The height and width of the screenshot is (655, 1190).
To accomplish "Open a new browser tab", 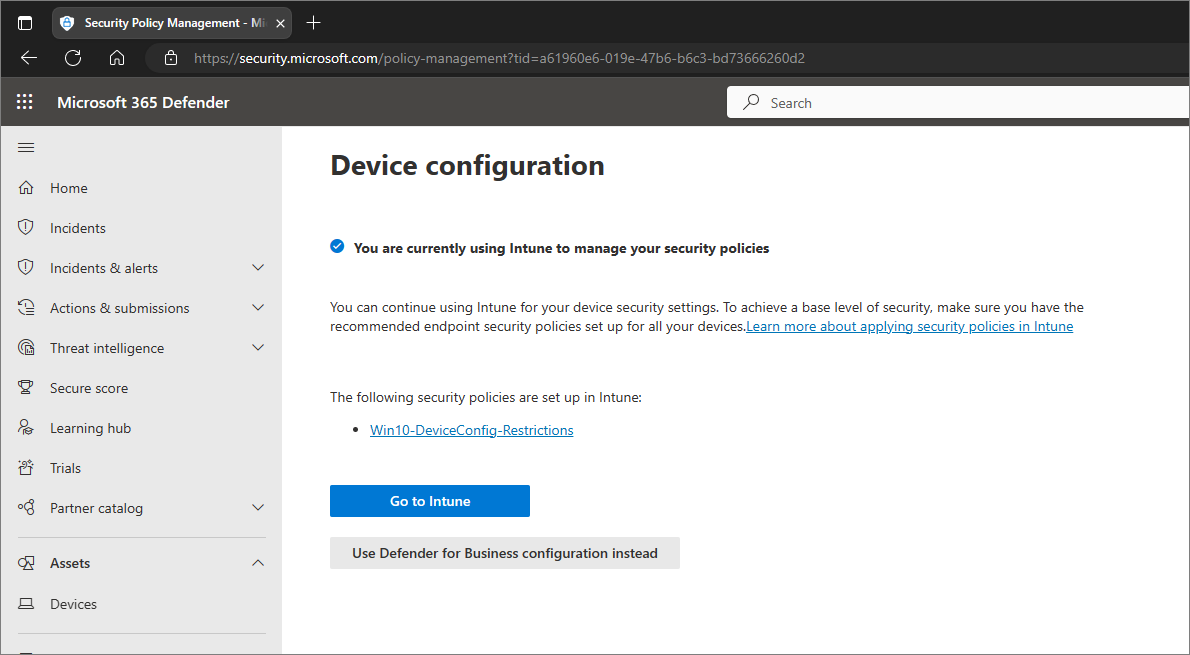I will (x=314, y=22).
